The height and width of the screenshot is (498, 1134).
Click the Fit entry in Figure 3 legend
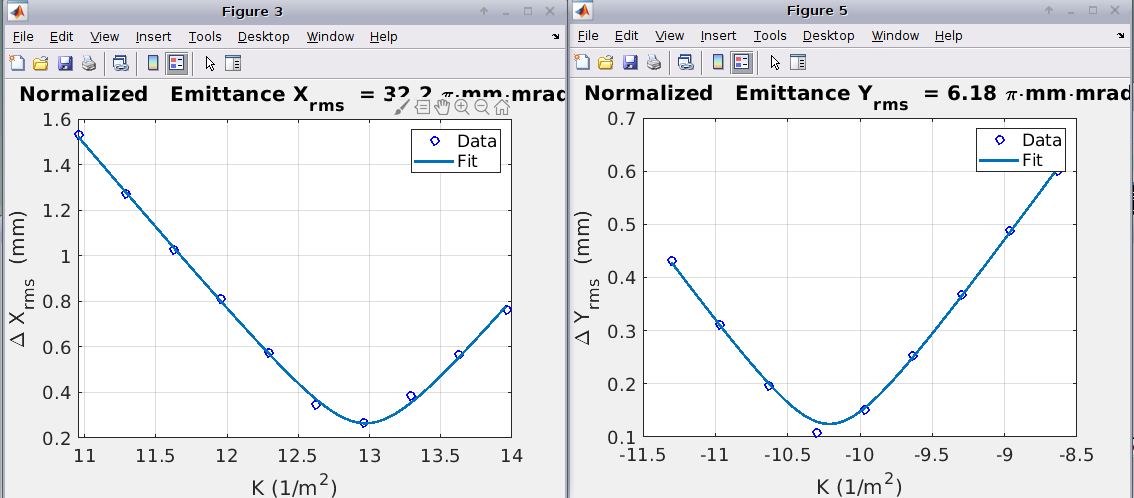(x=467, y=161)
